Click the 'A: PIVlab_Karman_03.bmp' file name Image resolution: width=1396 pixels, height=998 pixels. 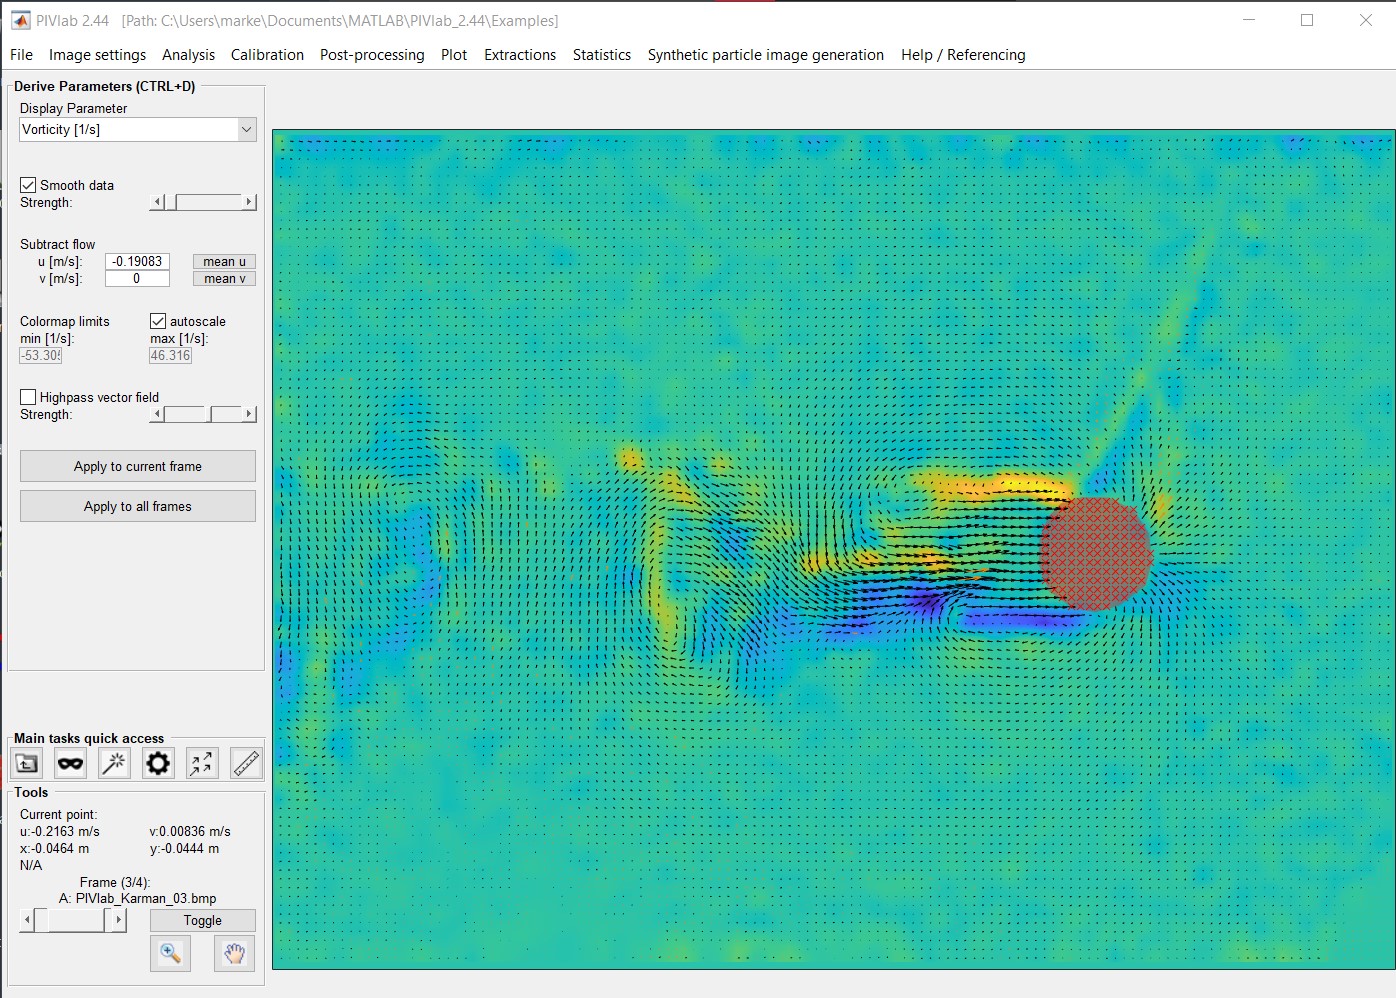coord(138,898)
